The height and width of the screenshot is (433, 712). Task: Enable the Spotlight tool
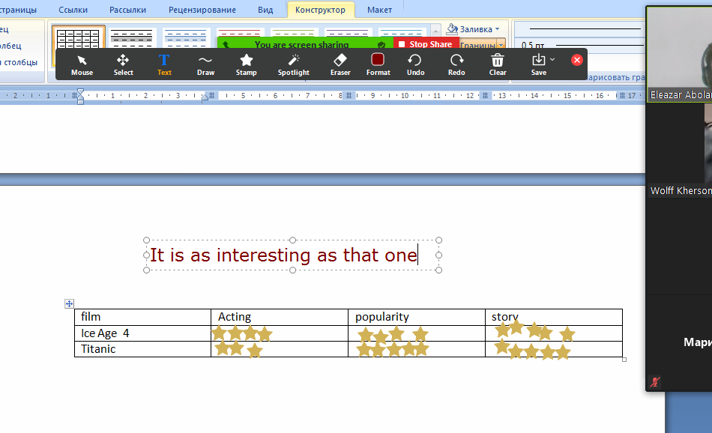[x=293, y=64]
